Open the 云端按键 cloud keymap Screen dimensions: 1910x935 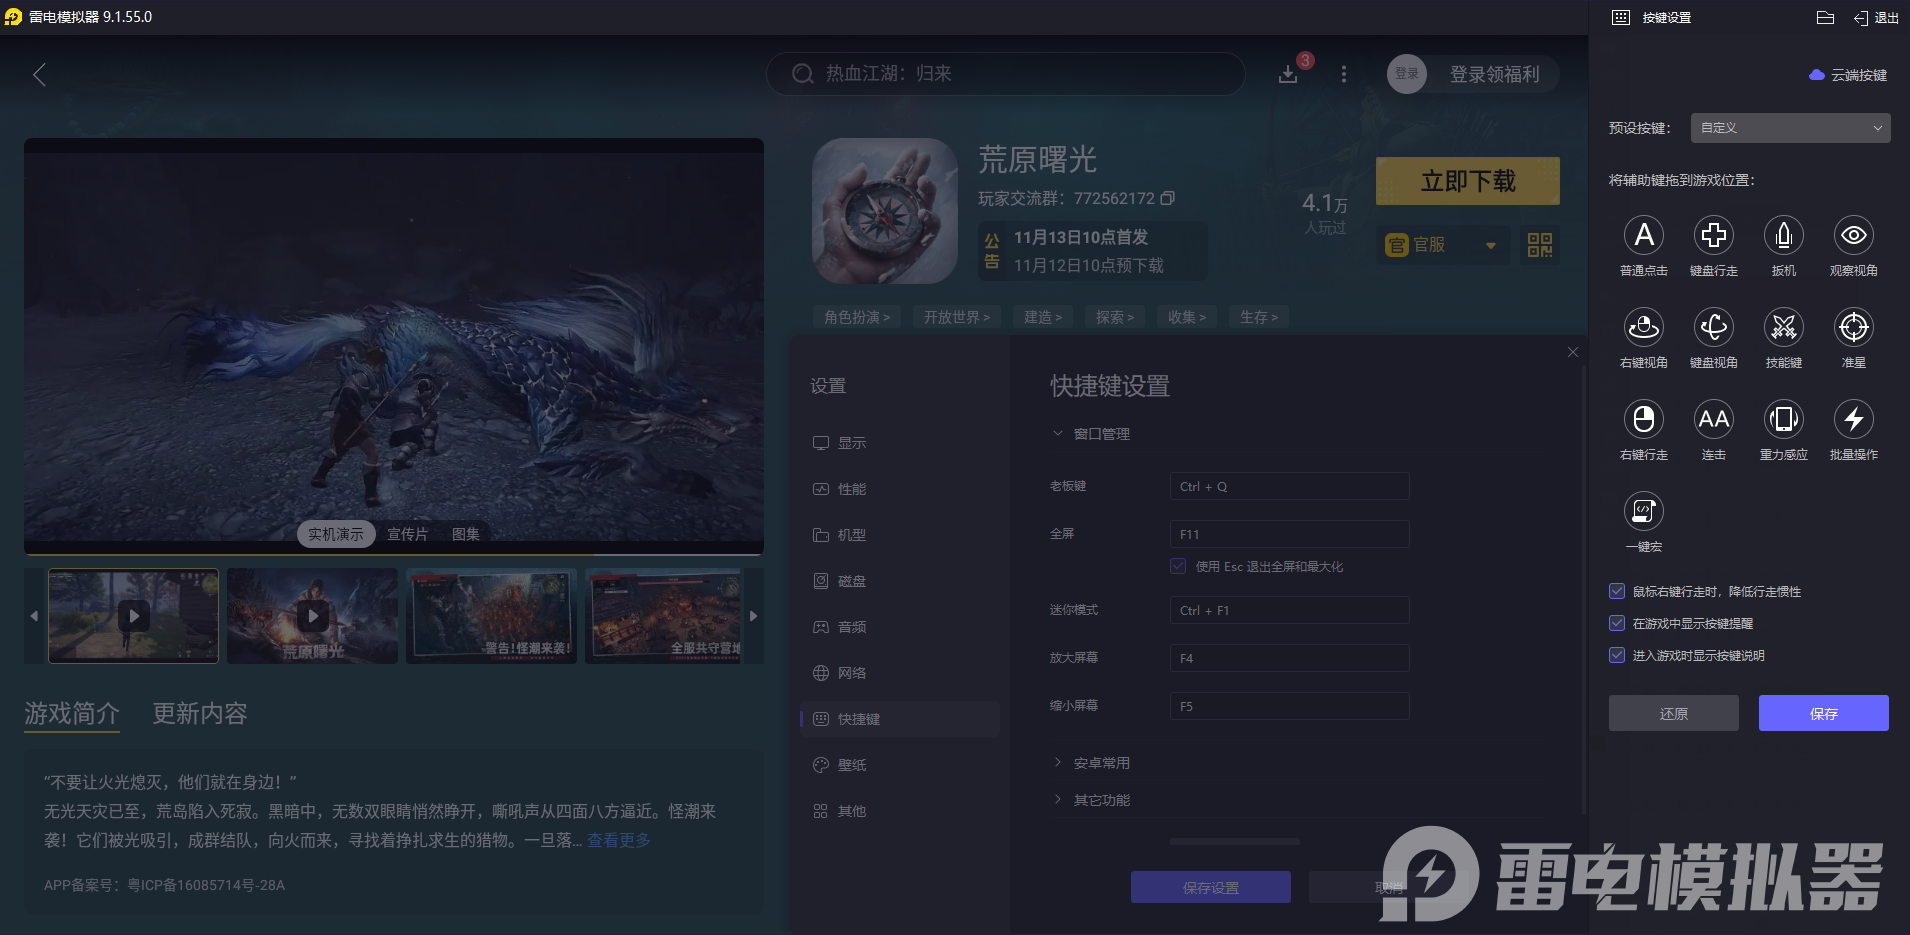[x=1848, y=75]
